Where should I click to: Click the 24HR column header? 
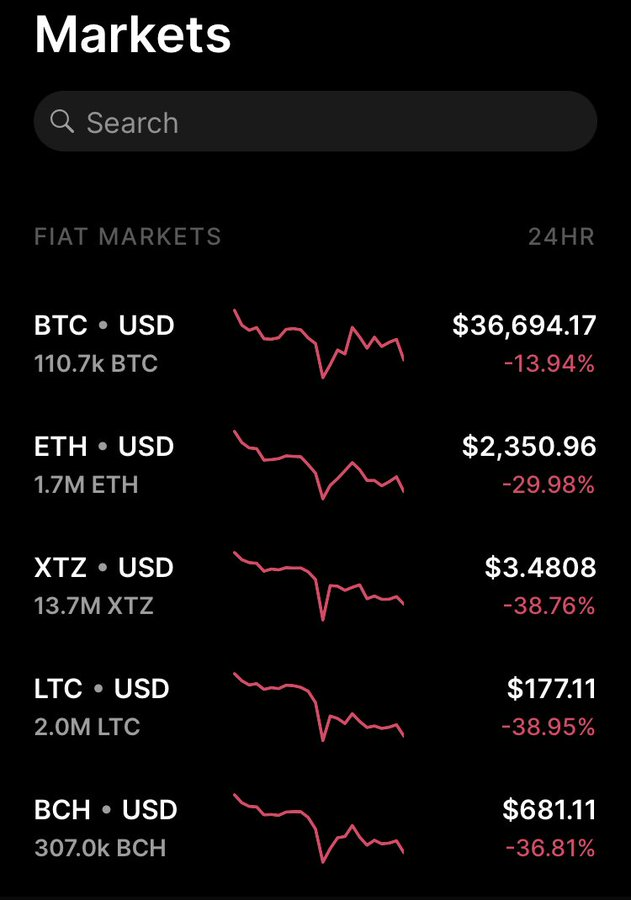tap(561, 236)
